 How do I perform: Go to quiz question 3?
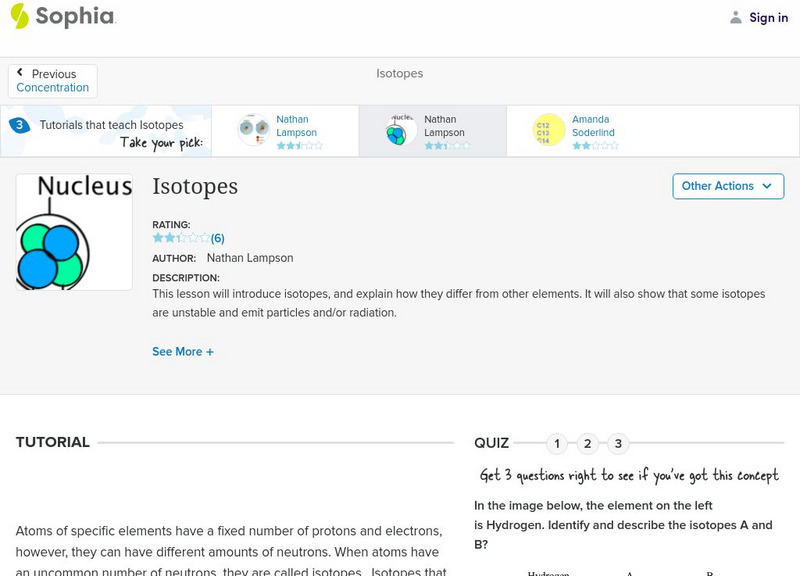pos(619,444)
